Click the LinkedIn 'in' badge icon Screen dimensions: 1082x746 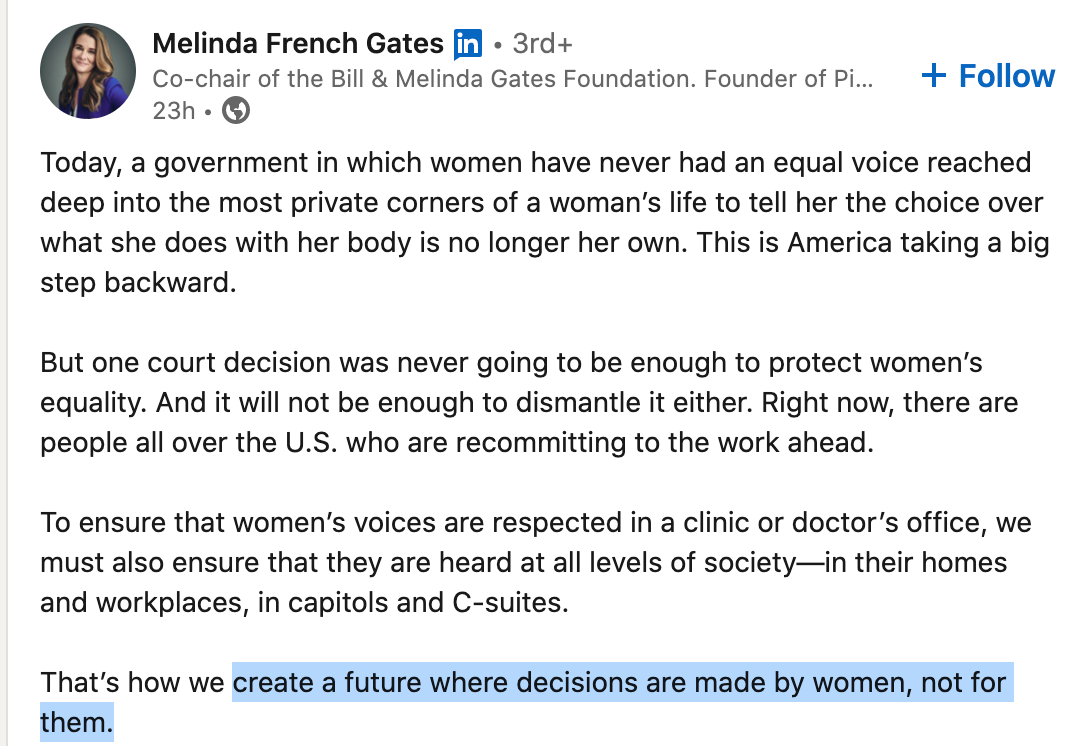[x=467, y=44]
